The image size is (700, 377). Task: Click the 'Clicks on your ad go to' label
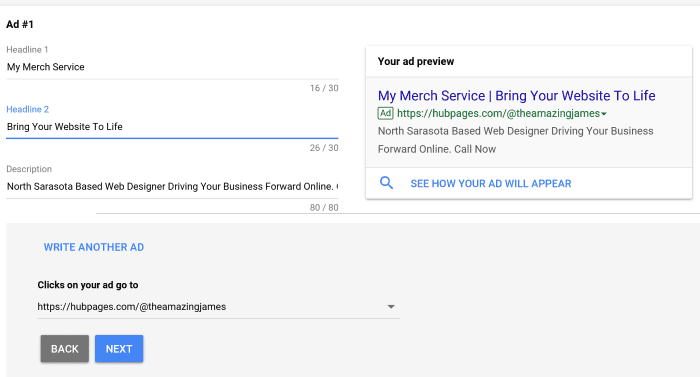point(88,285)
